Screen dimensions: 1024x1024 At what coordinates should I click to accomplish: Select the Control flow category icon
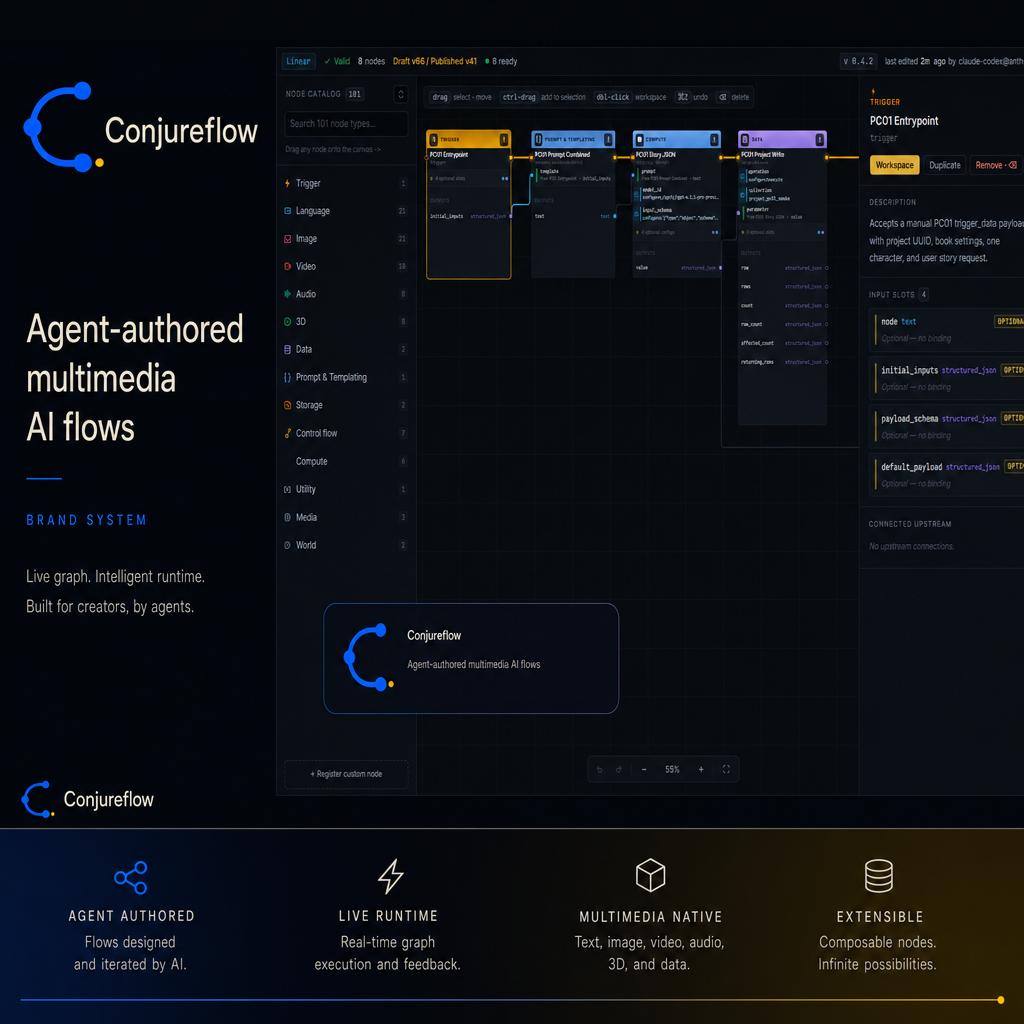(287, 433)
